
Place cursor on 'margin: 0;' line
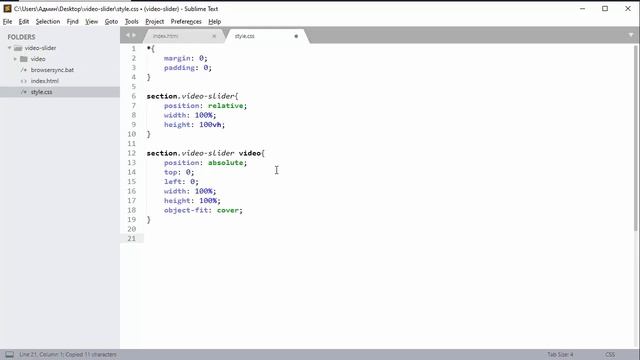186,58
